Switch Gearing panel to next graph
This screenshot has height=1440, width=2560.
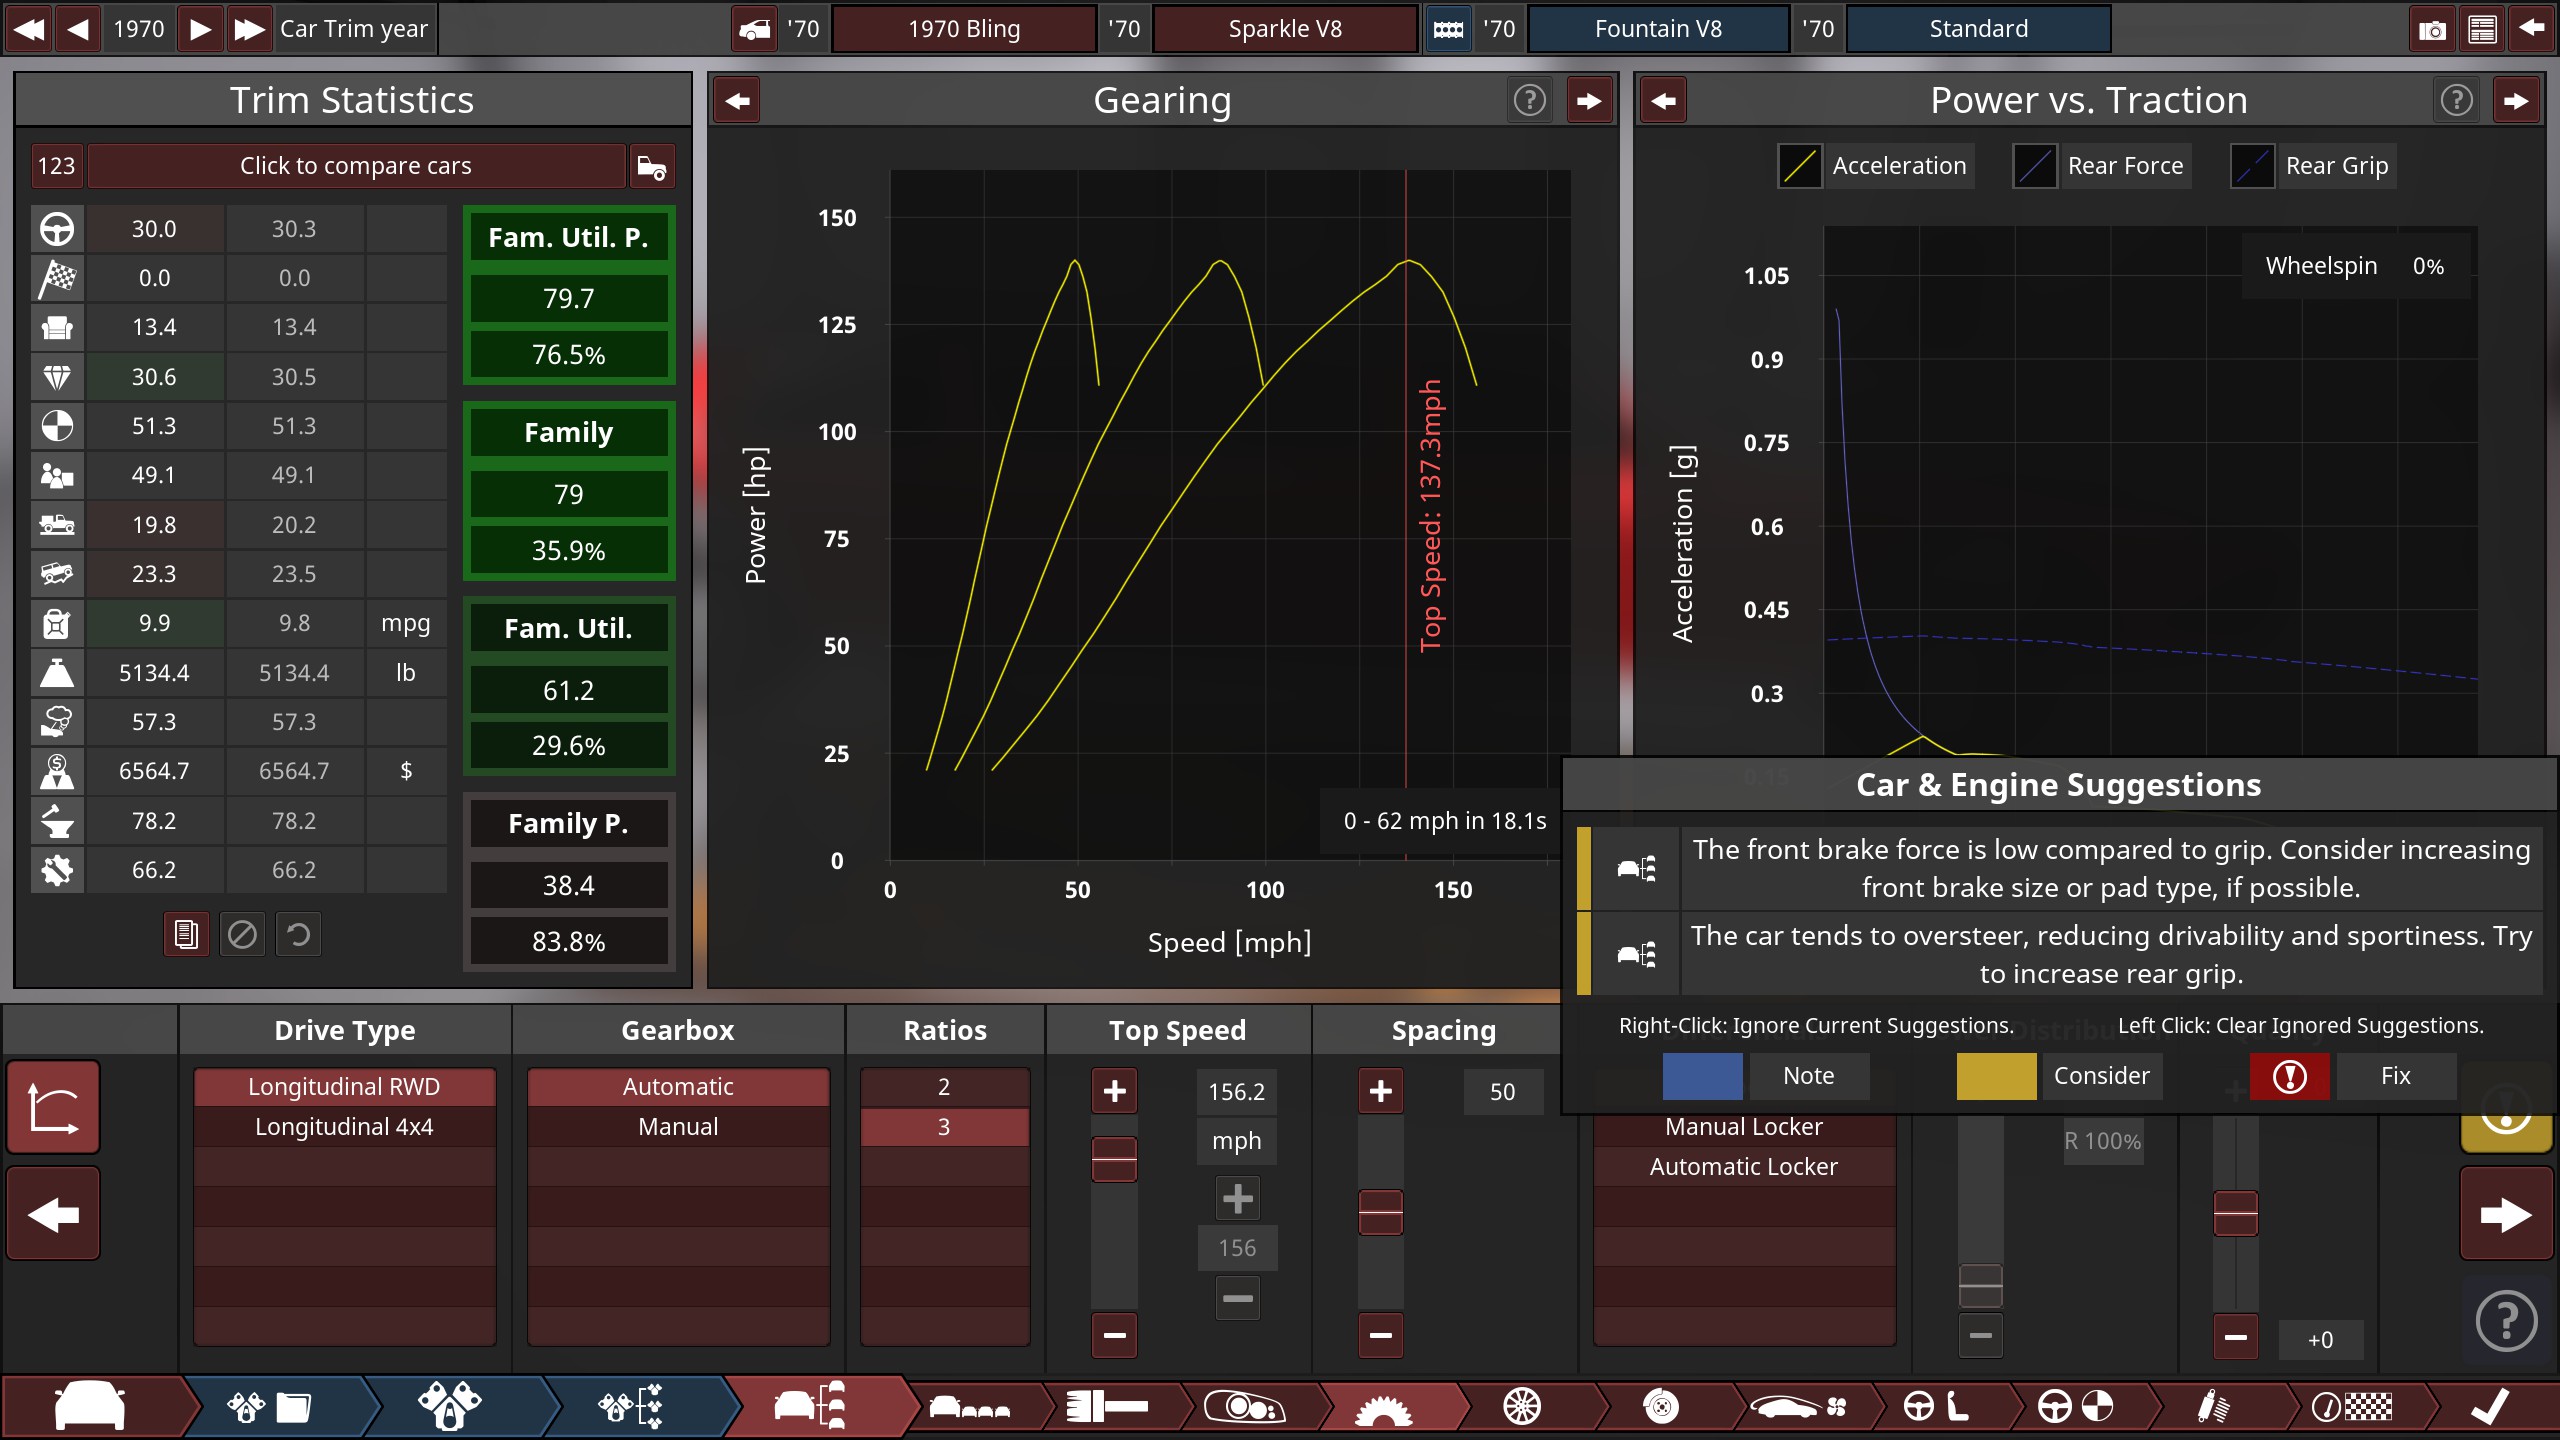click(x=1588, y=100)
